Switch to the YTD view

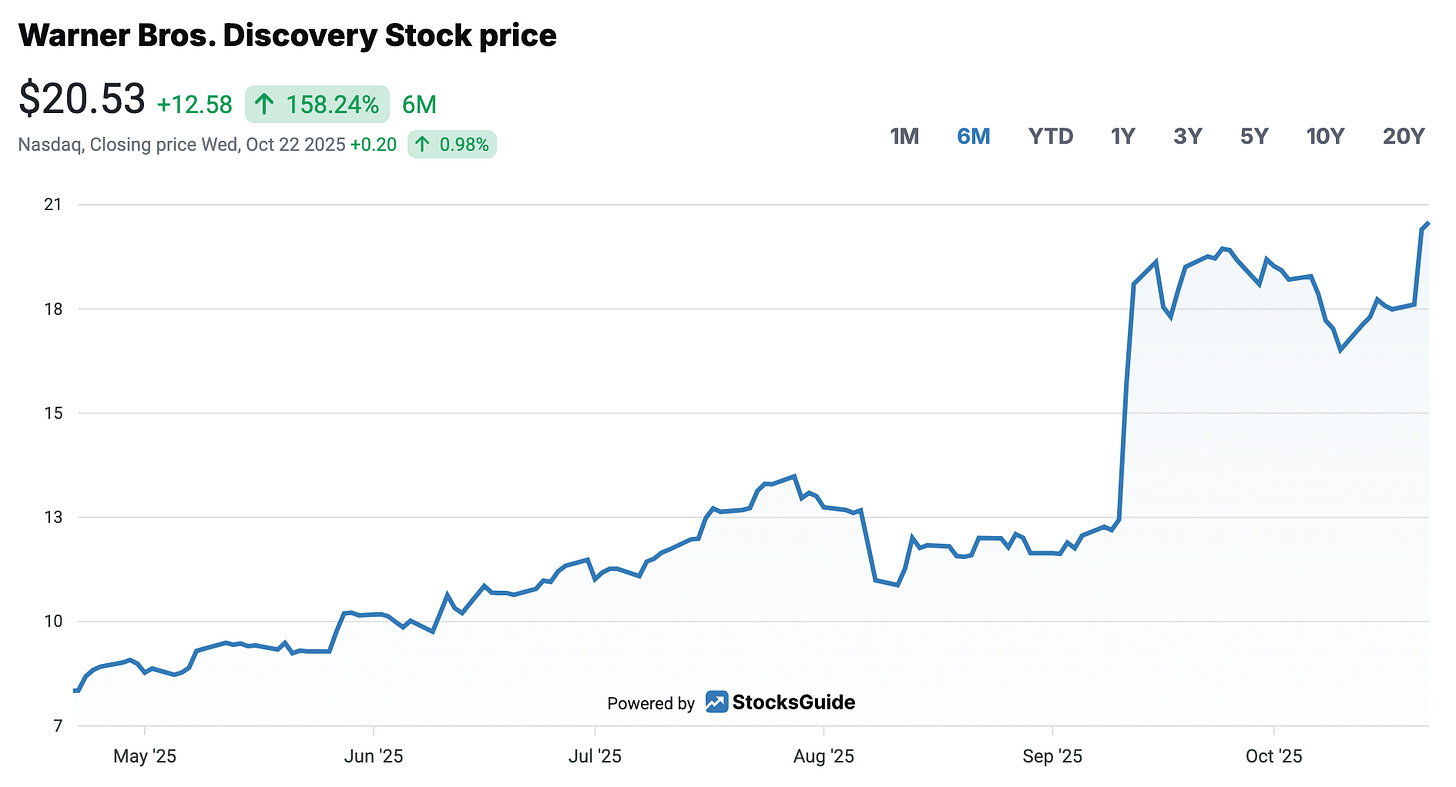click(x=1050, y=136)
